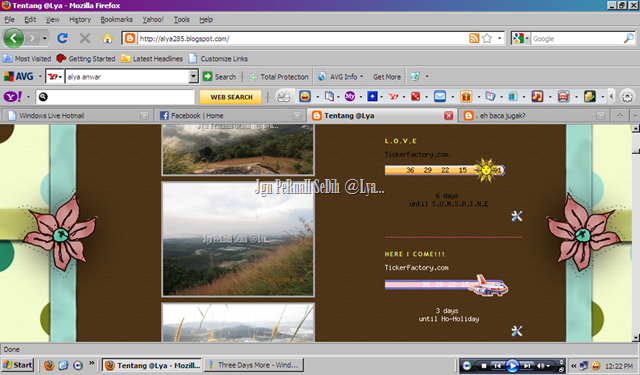Click the wrench icon under S.U.N.S.H.I.N.E ticker

coord(517,216)
